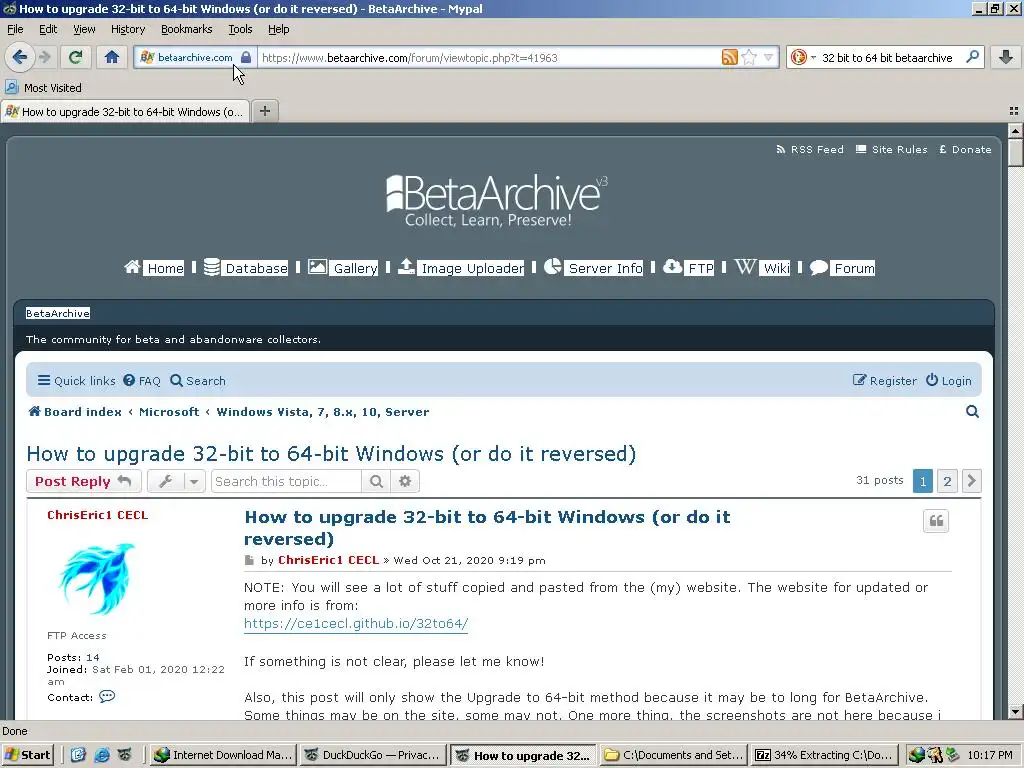Screen dimensions: 1024x768
Task: Click the breadcrumb-row search magnifier icon
Action: [x=972, y=411]
